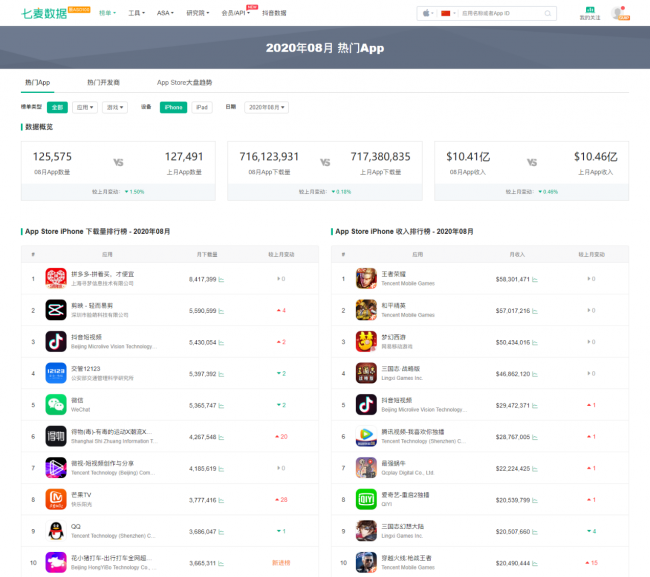Click the WeChat green app icon
This screenshot has width=650, height=577.
click(x=56, y=405)
